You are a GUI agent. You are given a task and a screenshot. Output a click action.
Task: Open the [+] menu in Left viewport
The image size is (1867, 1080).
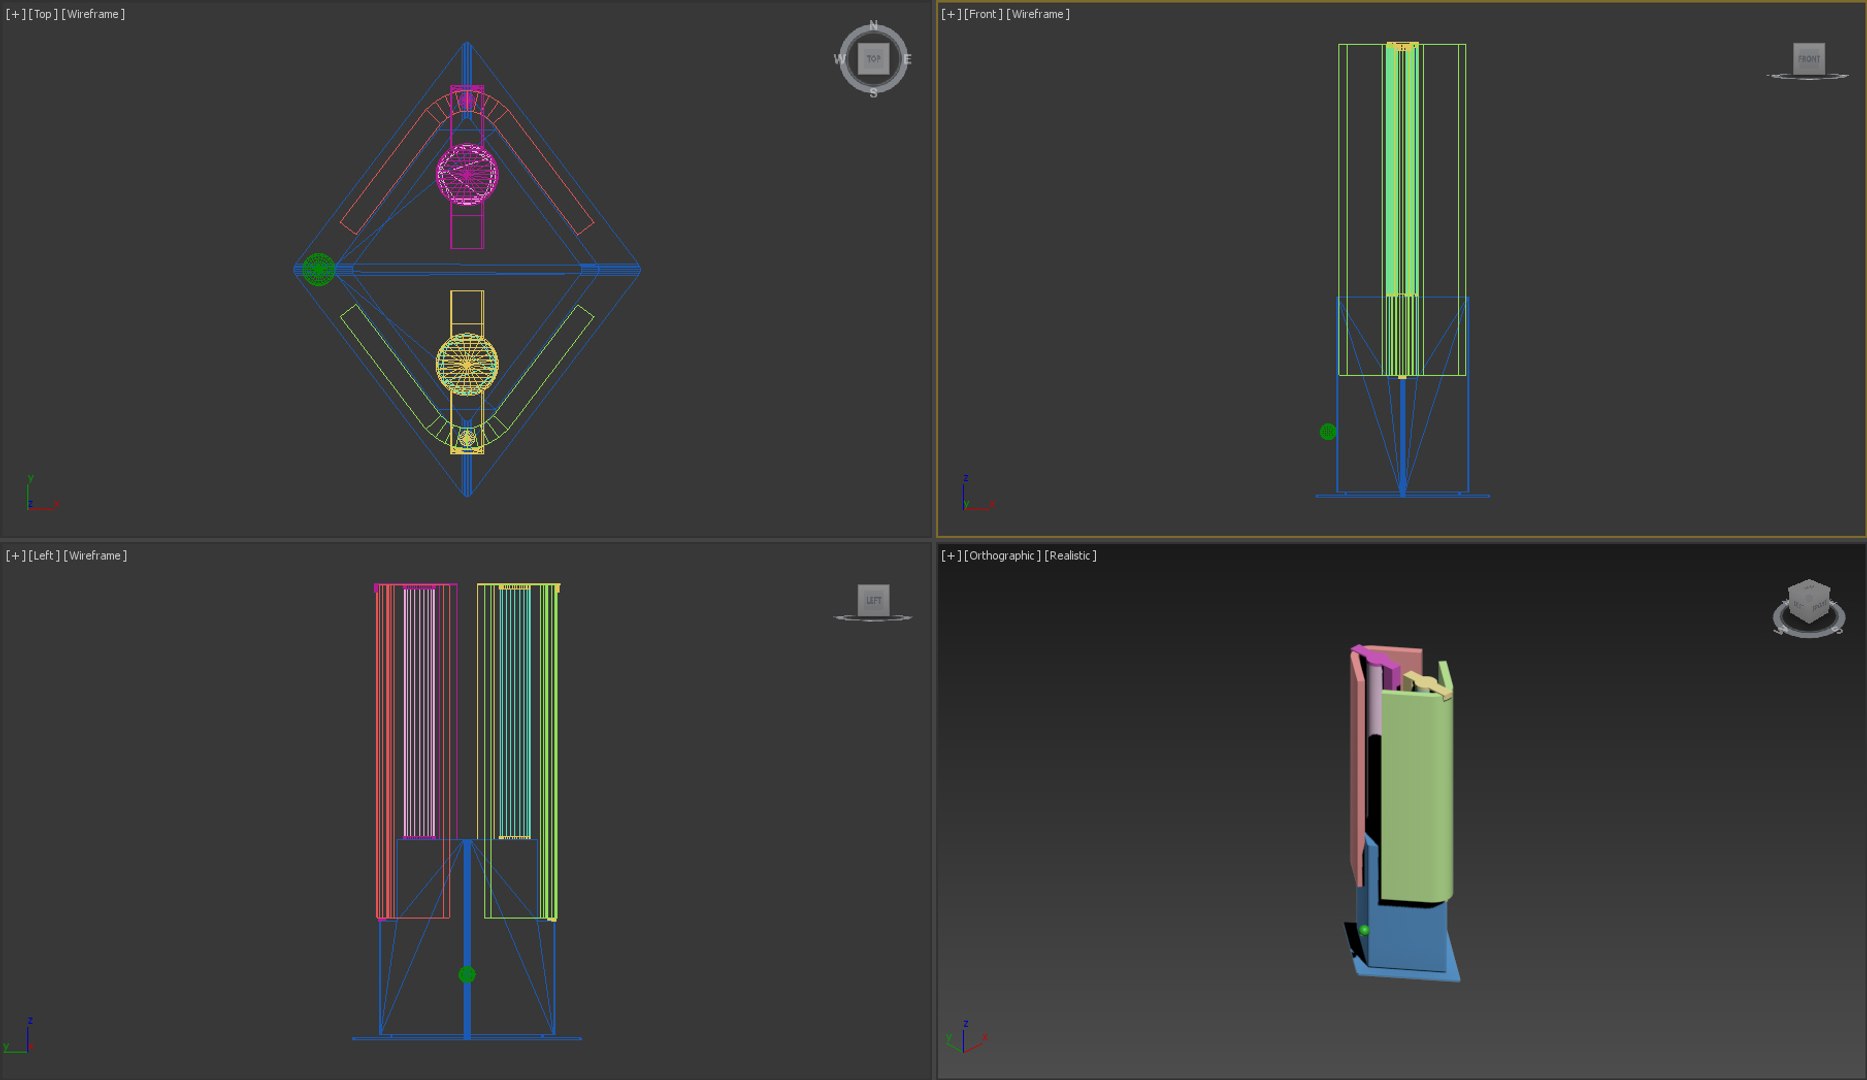point(16,555)
